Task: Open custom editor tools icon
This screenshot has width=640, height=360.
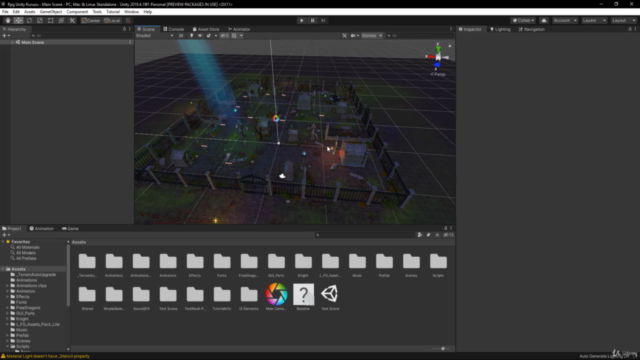Action: [72, 20]
